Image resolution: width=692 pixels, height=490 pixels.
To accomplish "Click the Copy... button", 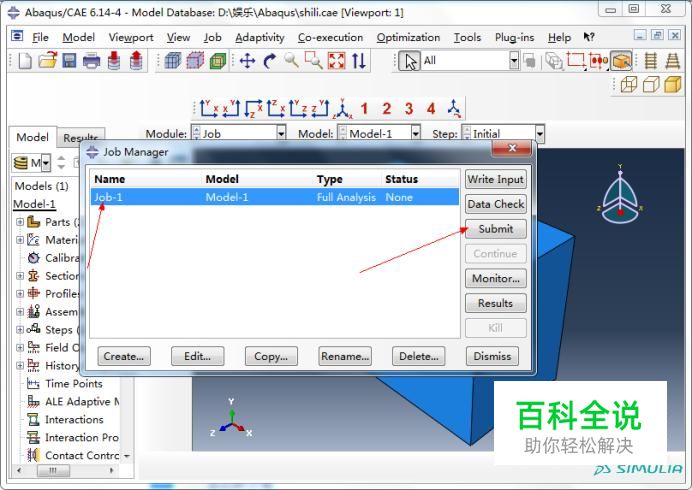I will [271, 356].
